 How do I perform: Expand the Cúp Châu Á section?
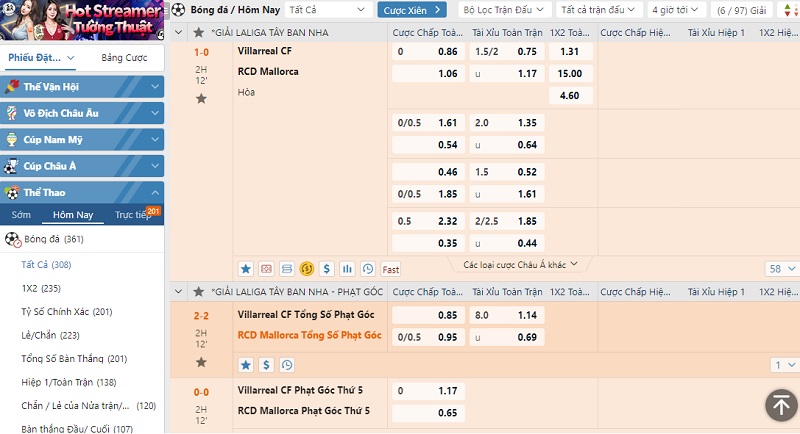(155, 166)
